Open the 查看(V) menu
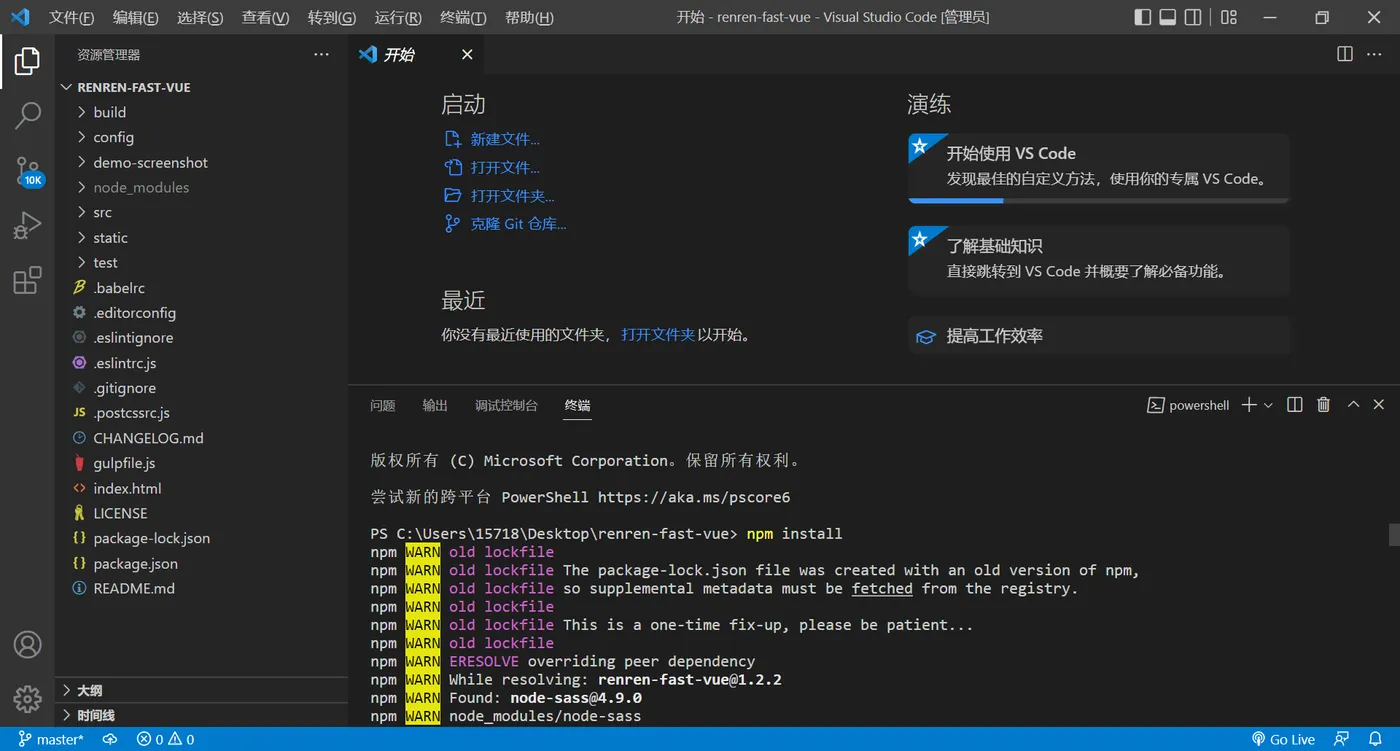The height and width of the screenshot is (751, 1400). [x=265, y=17]
